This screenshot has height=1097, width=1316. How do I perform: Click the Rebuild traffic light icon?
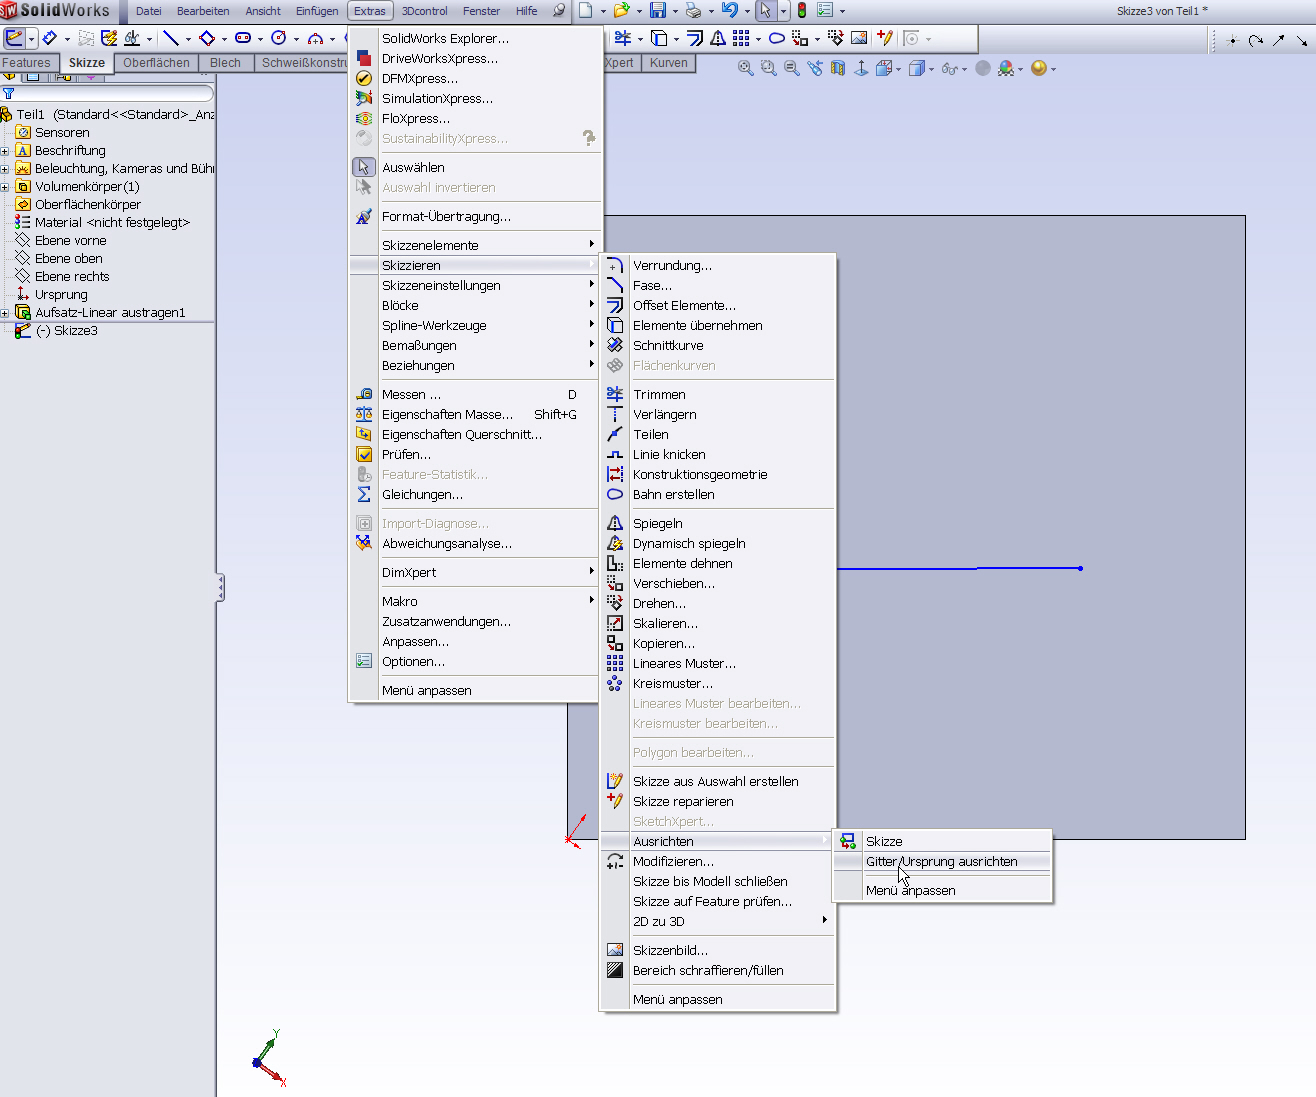(x=801, y=11)
